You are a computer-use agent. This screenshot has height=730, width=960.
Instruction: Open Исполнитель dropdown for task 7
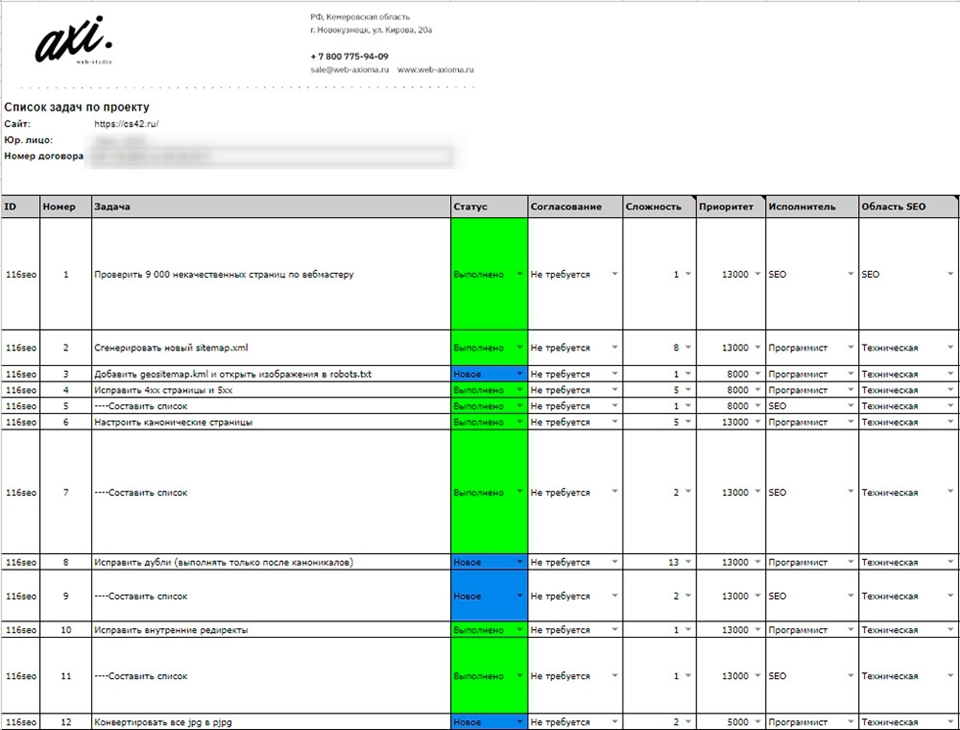(x=849, y=493)
